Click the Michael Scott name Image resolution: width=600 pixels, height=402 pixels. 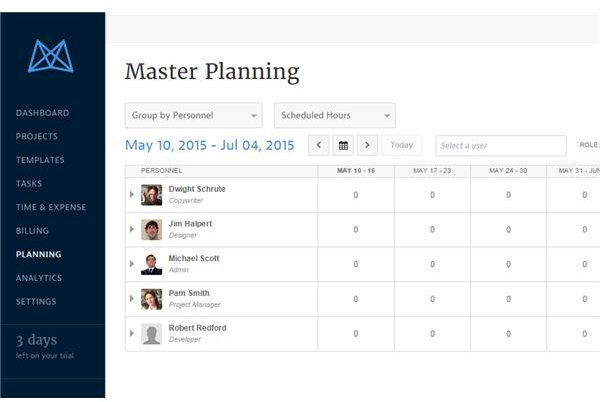[x=194, y=259]
